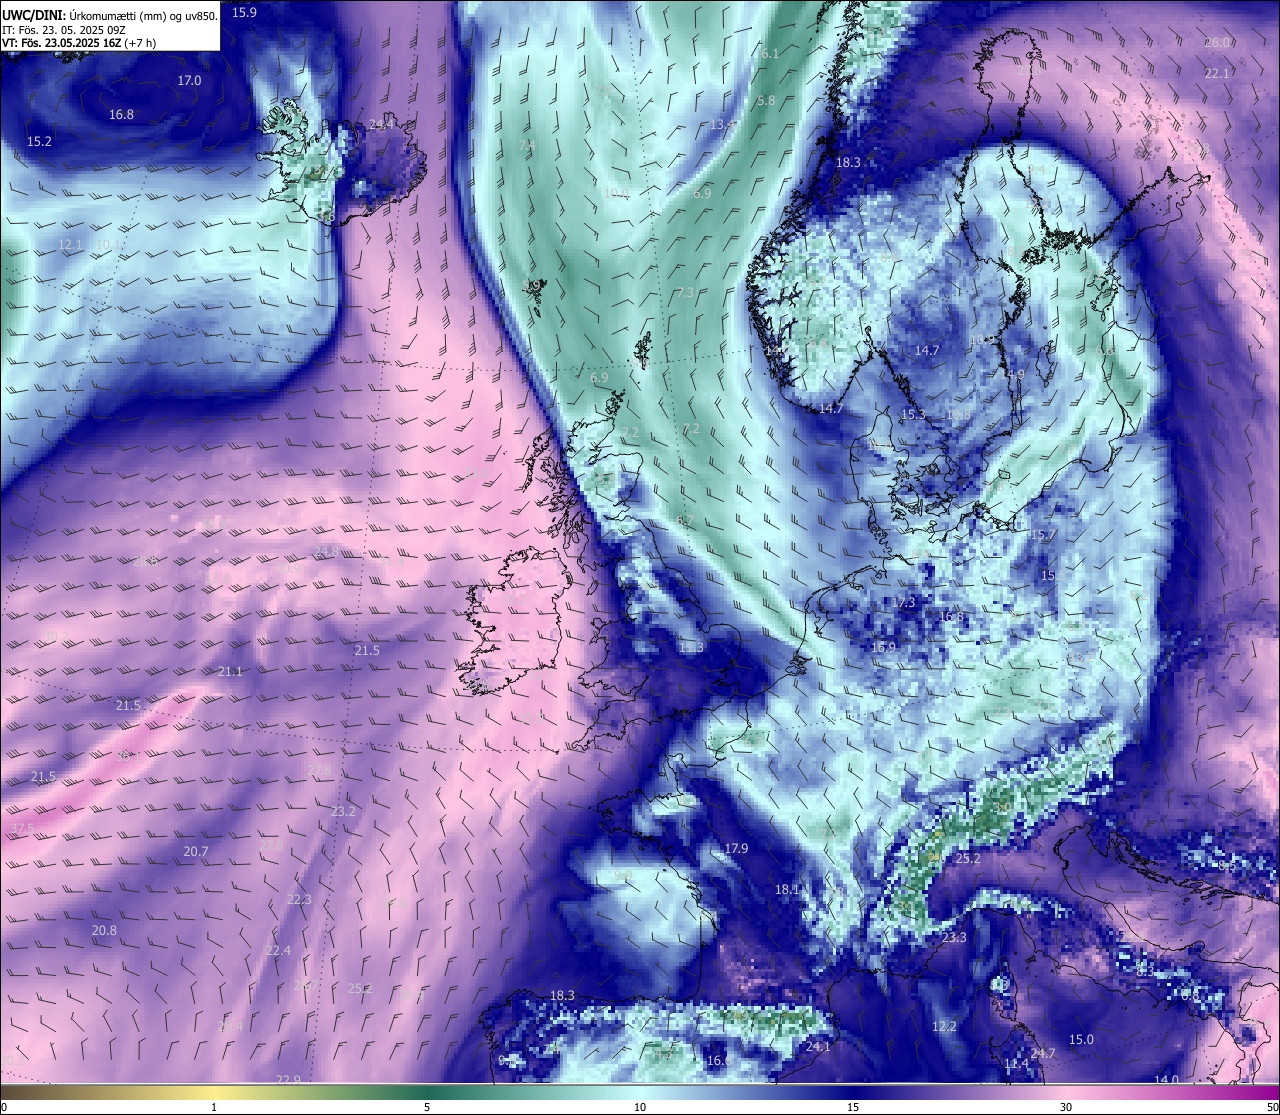Click the 20.7 value label

(196, 851)
